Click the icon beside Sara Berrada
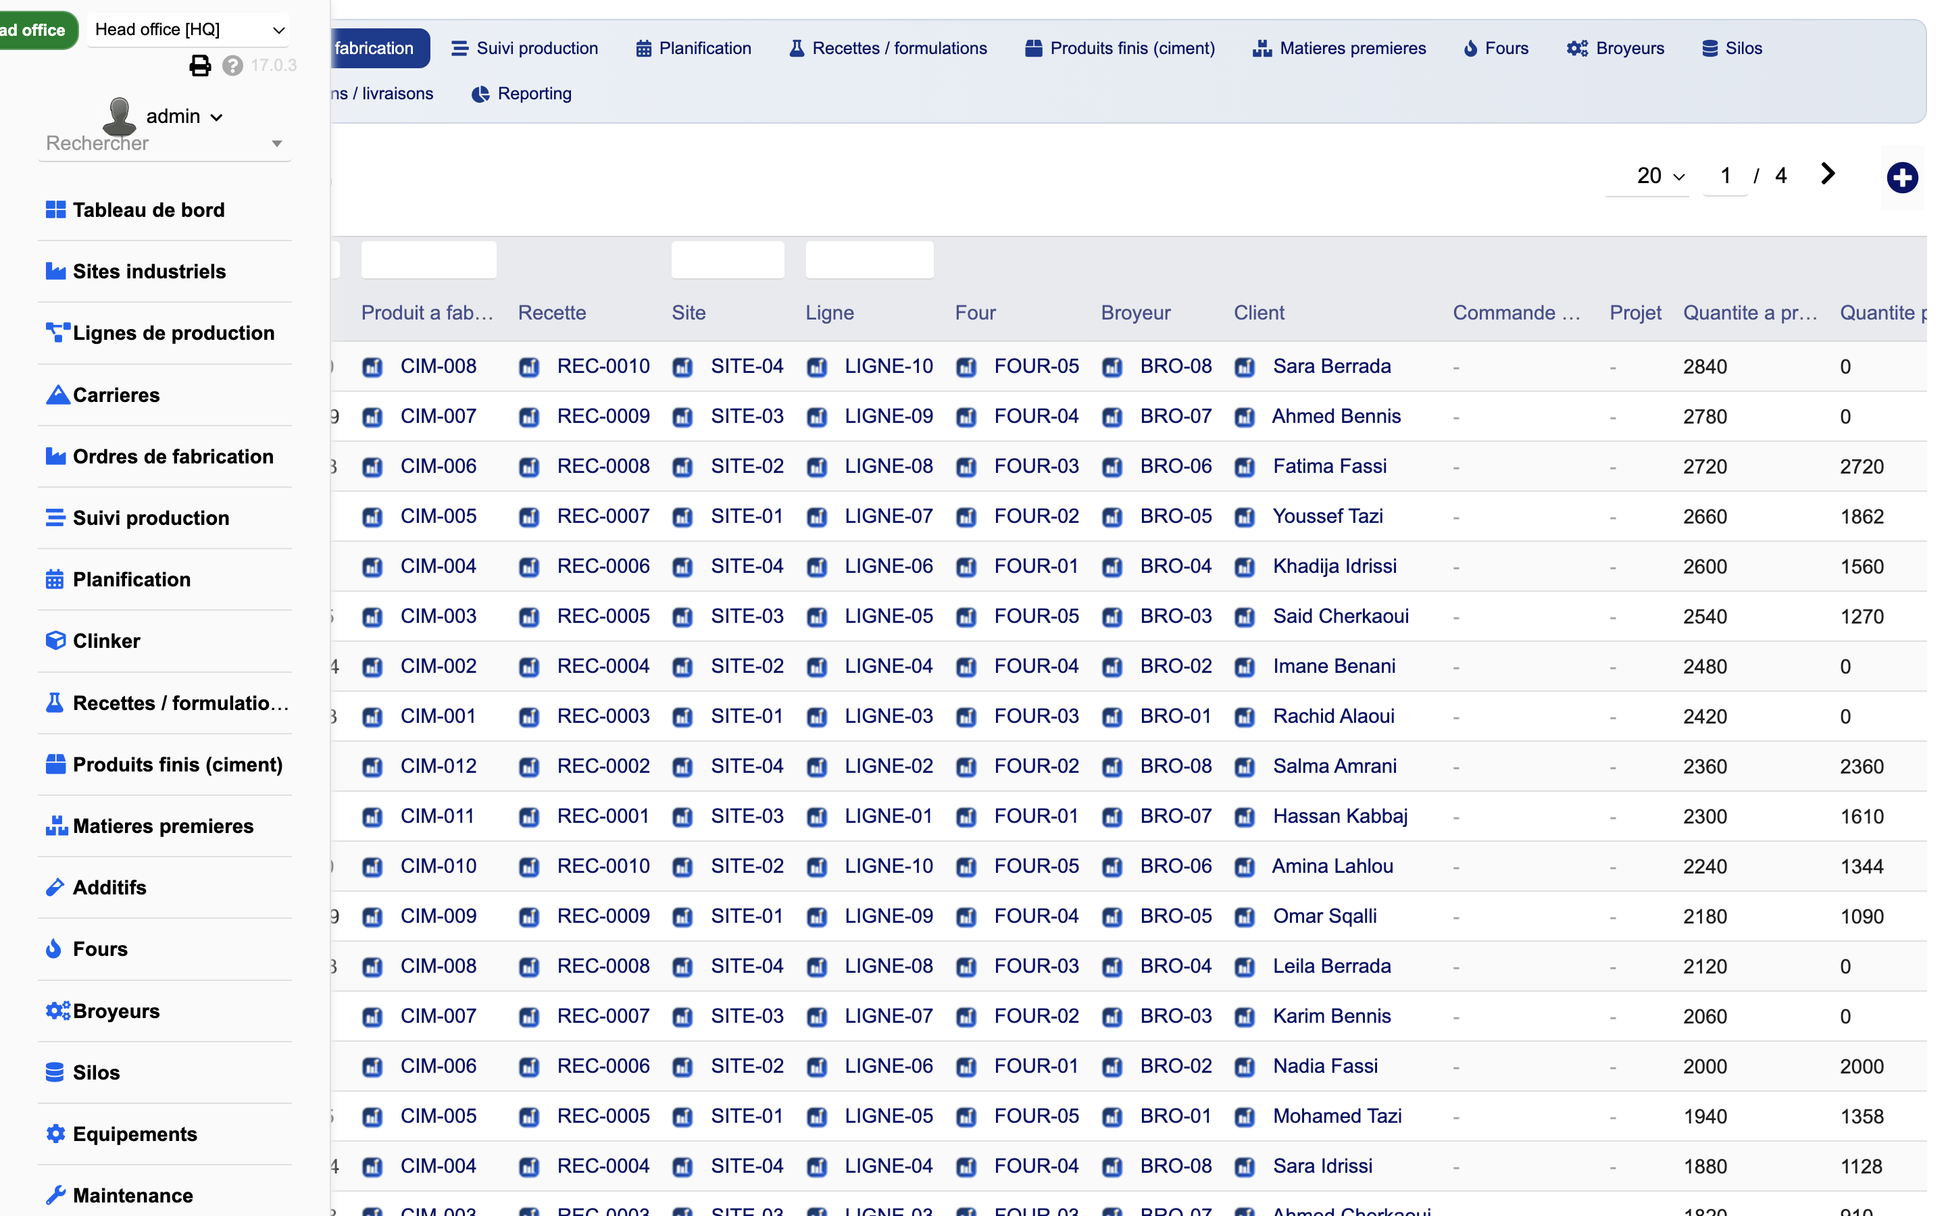This screenshot has width=1946, height=1216. [x=1245, y=367]
